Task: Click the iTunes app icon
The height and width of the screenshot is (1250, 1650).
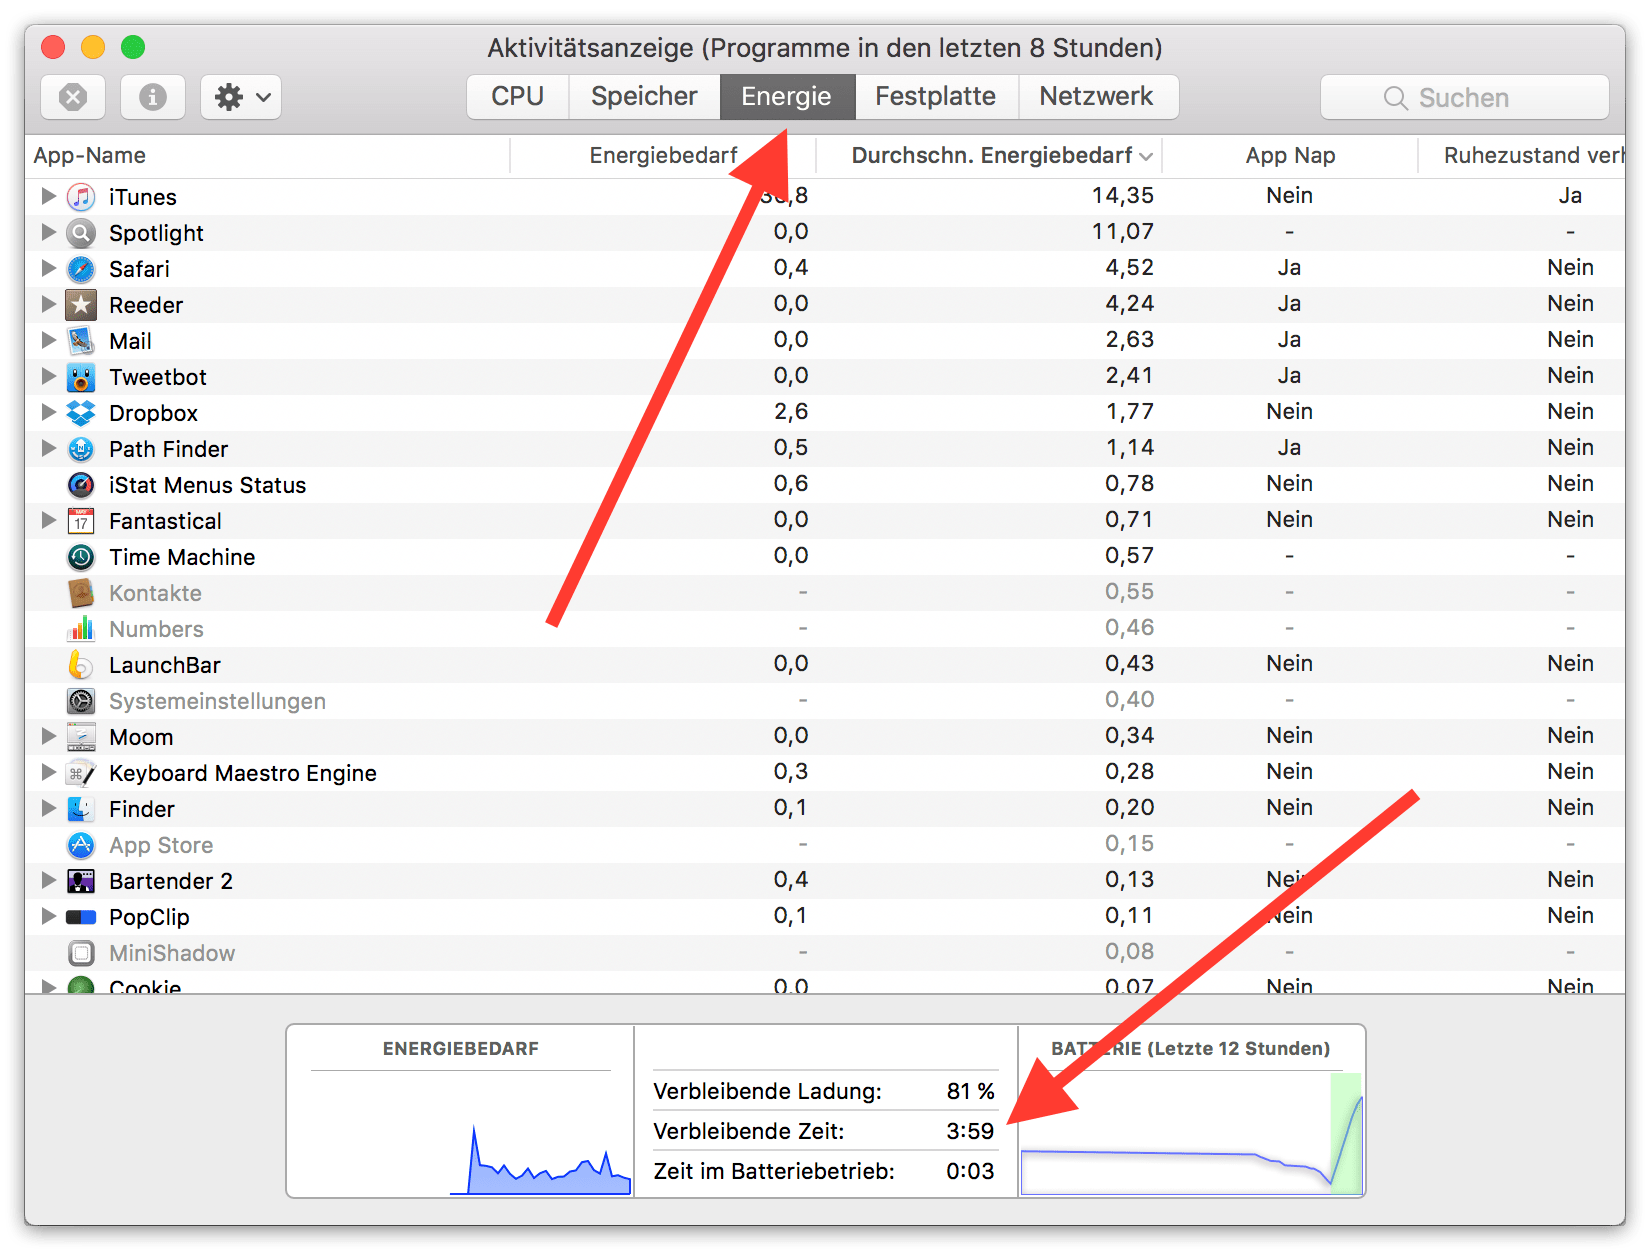Action: (81, 197)
